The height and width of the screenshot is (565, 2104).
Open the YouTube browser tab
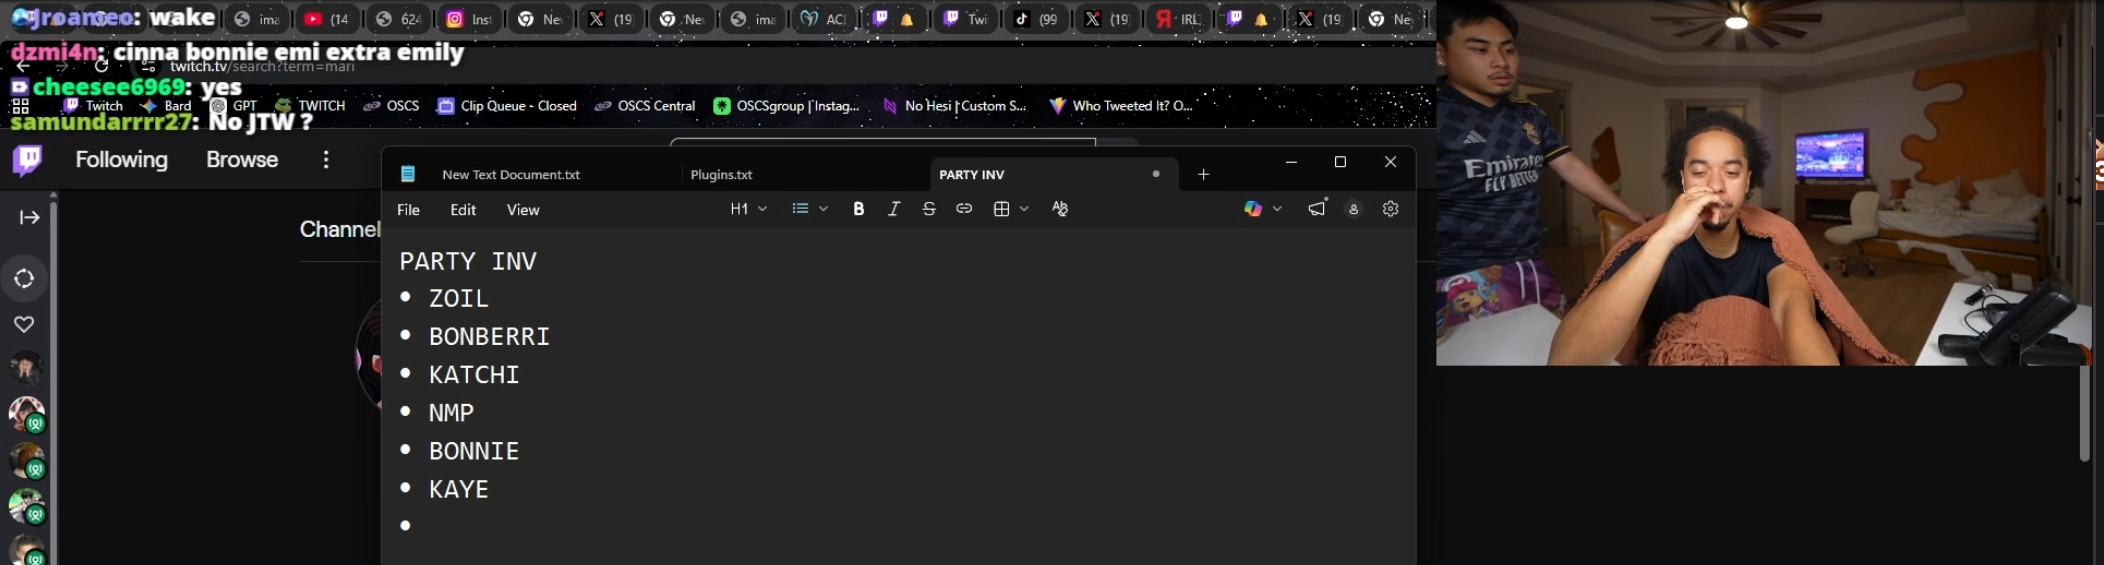pos(327,19)
